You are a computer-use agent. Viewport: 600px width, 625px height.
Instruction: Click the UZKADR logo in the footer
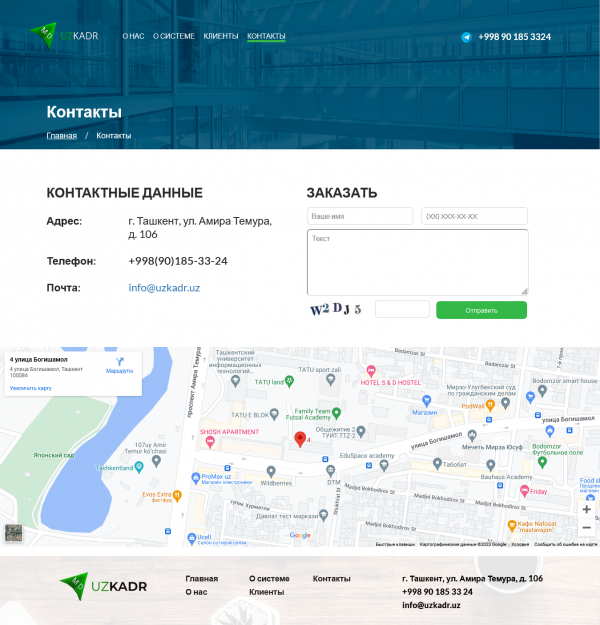click(103, 585)
